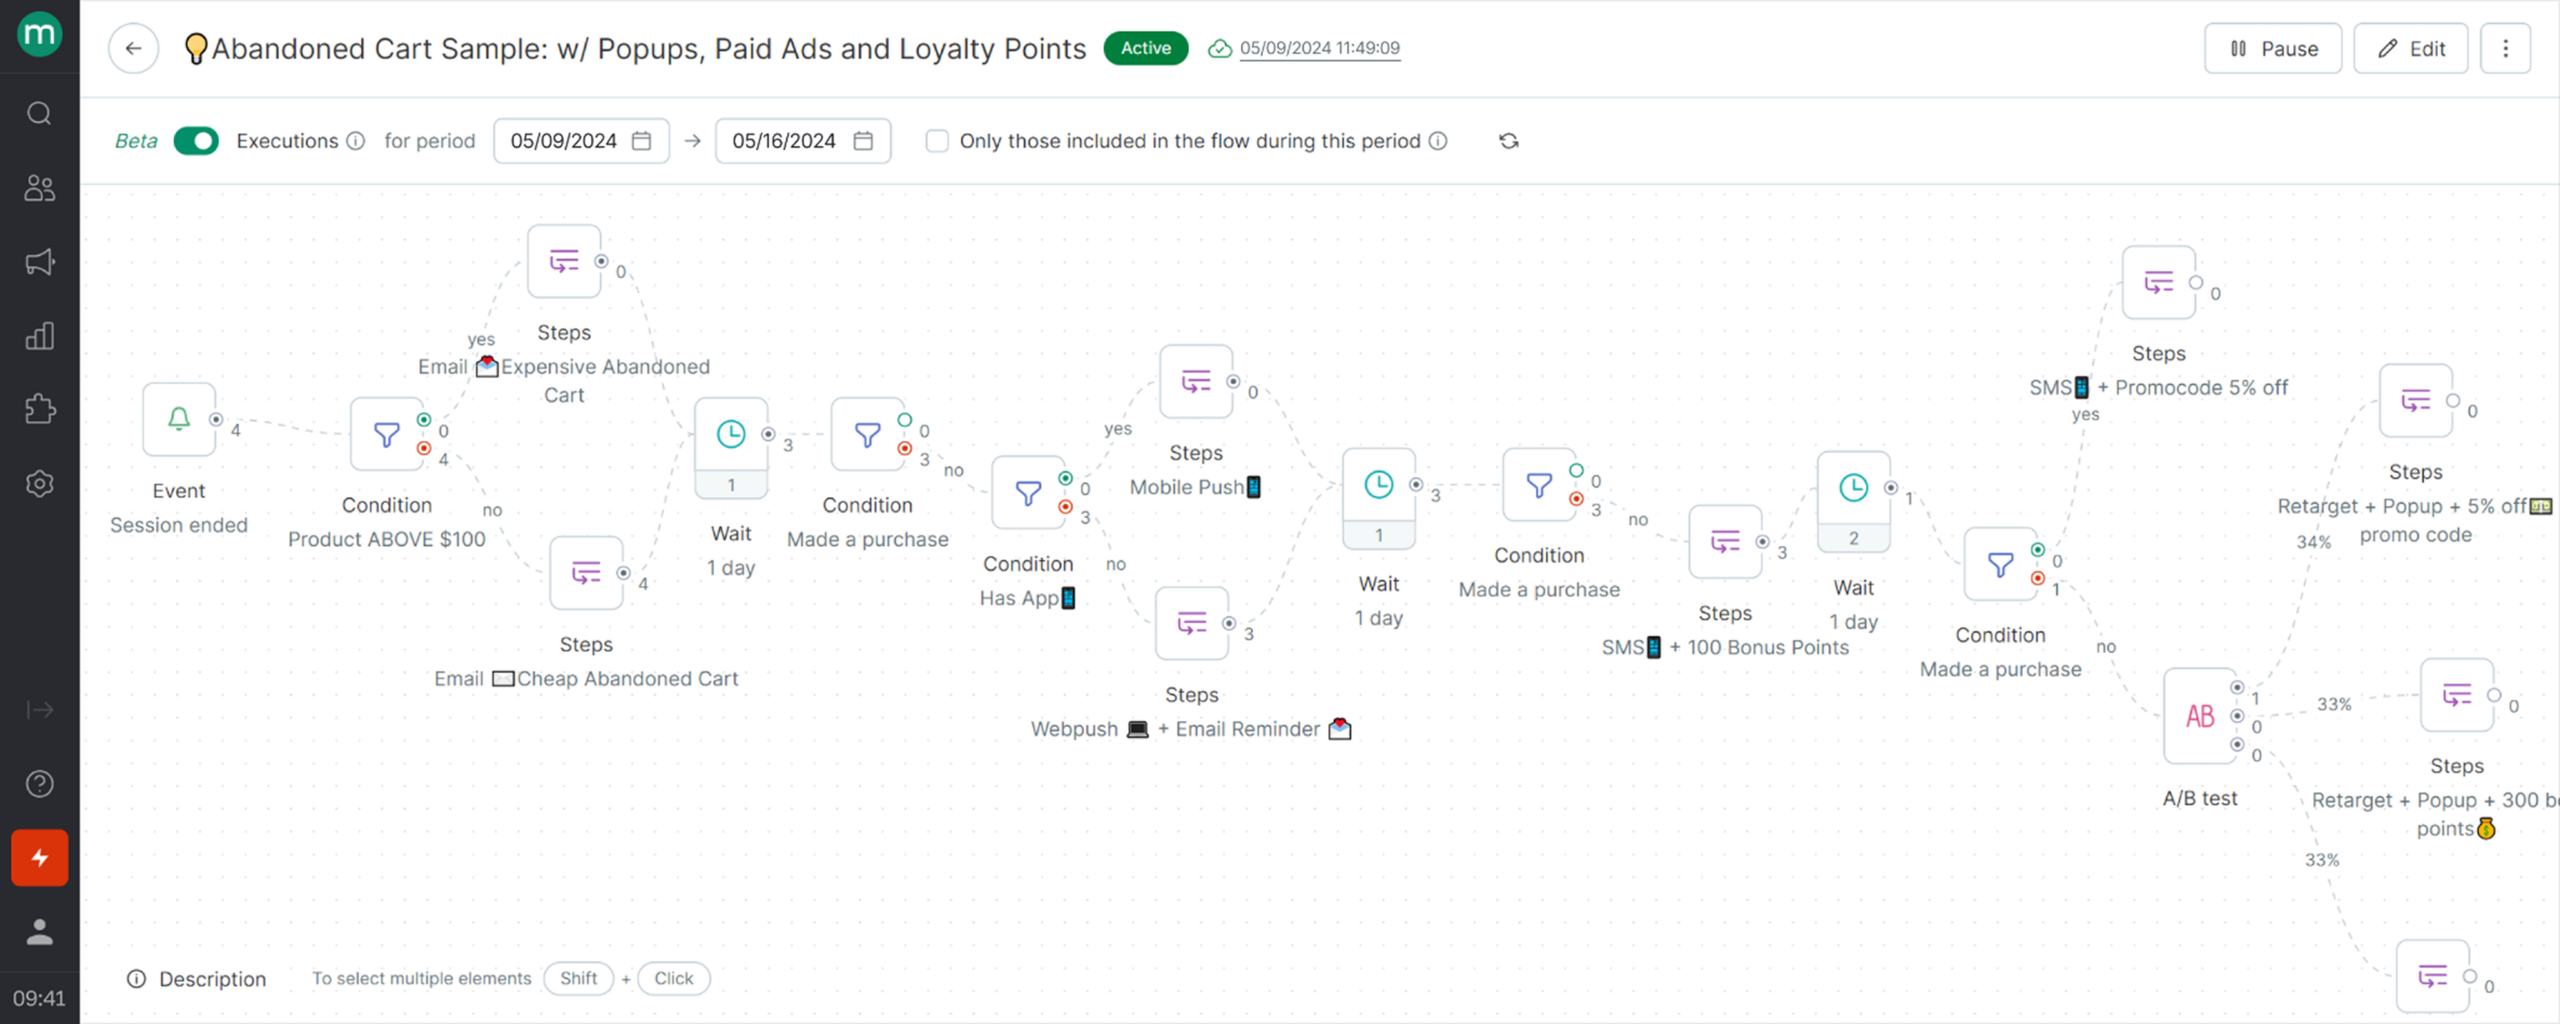Click the back arrow next to the flow title
Viewport: 2560px width, 1024px height.
133,48
